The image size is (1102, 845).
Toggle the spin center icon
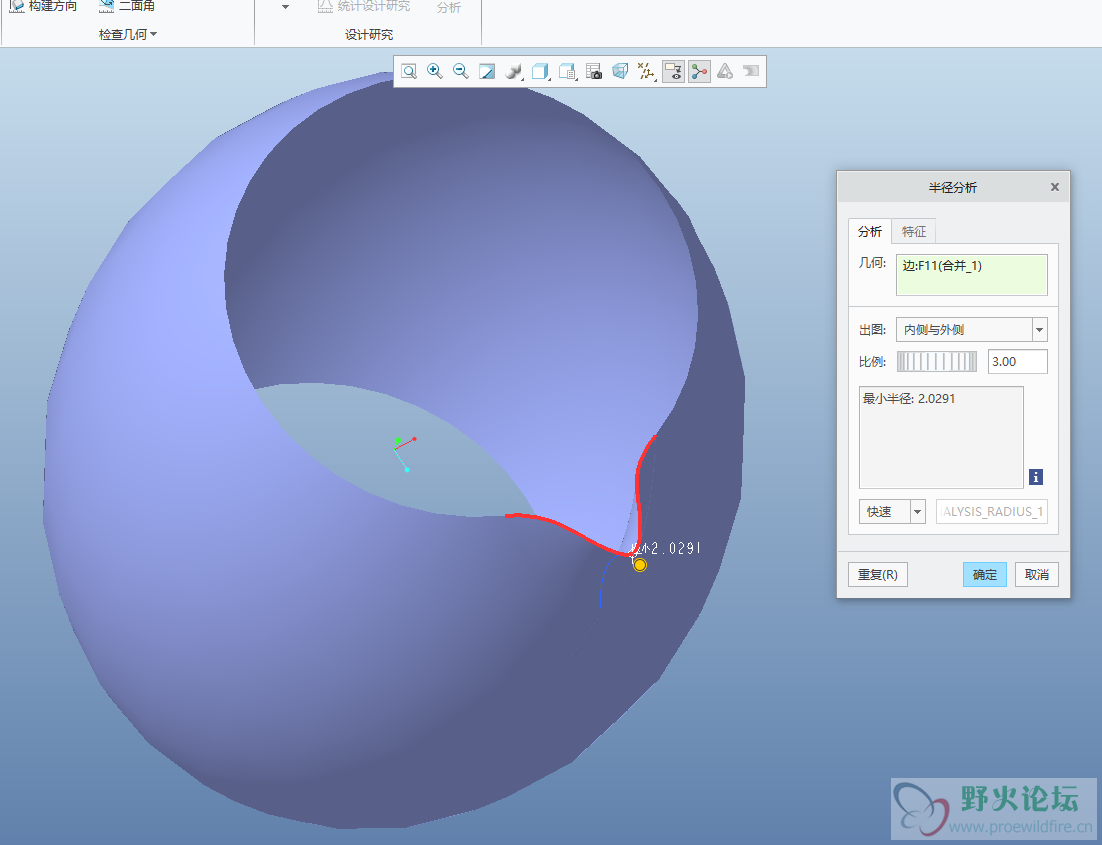(699, 71)
